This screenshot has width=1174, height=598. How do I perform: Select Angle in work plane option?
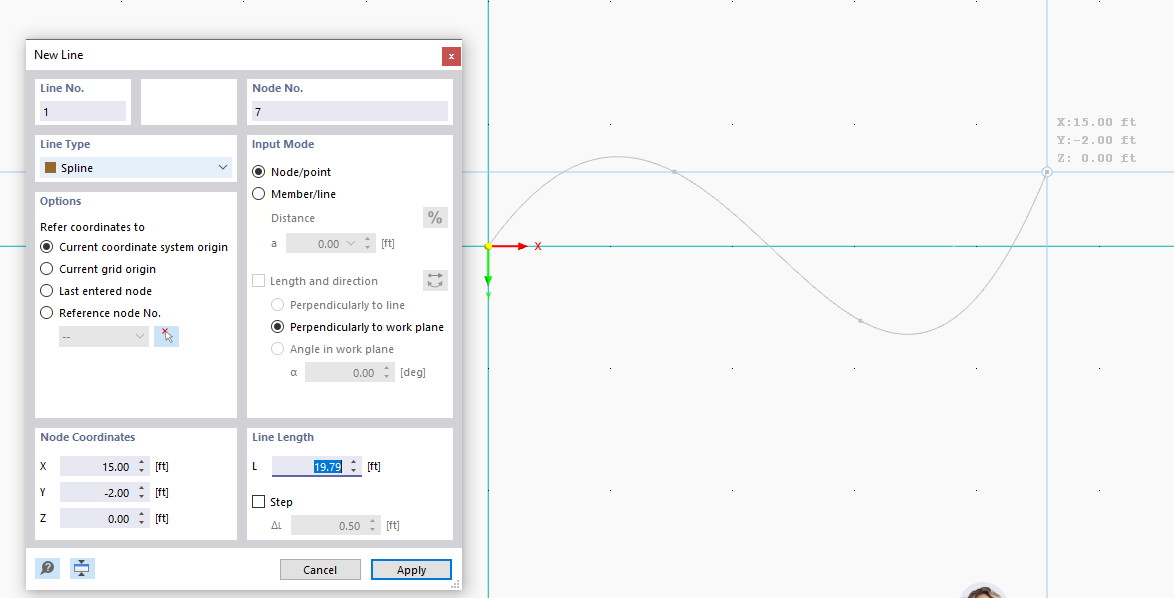coord(276,348)
